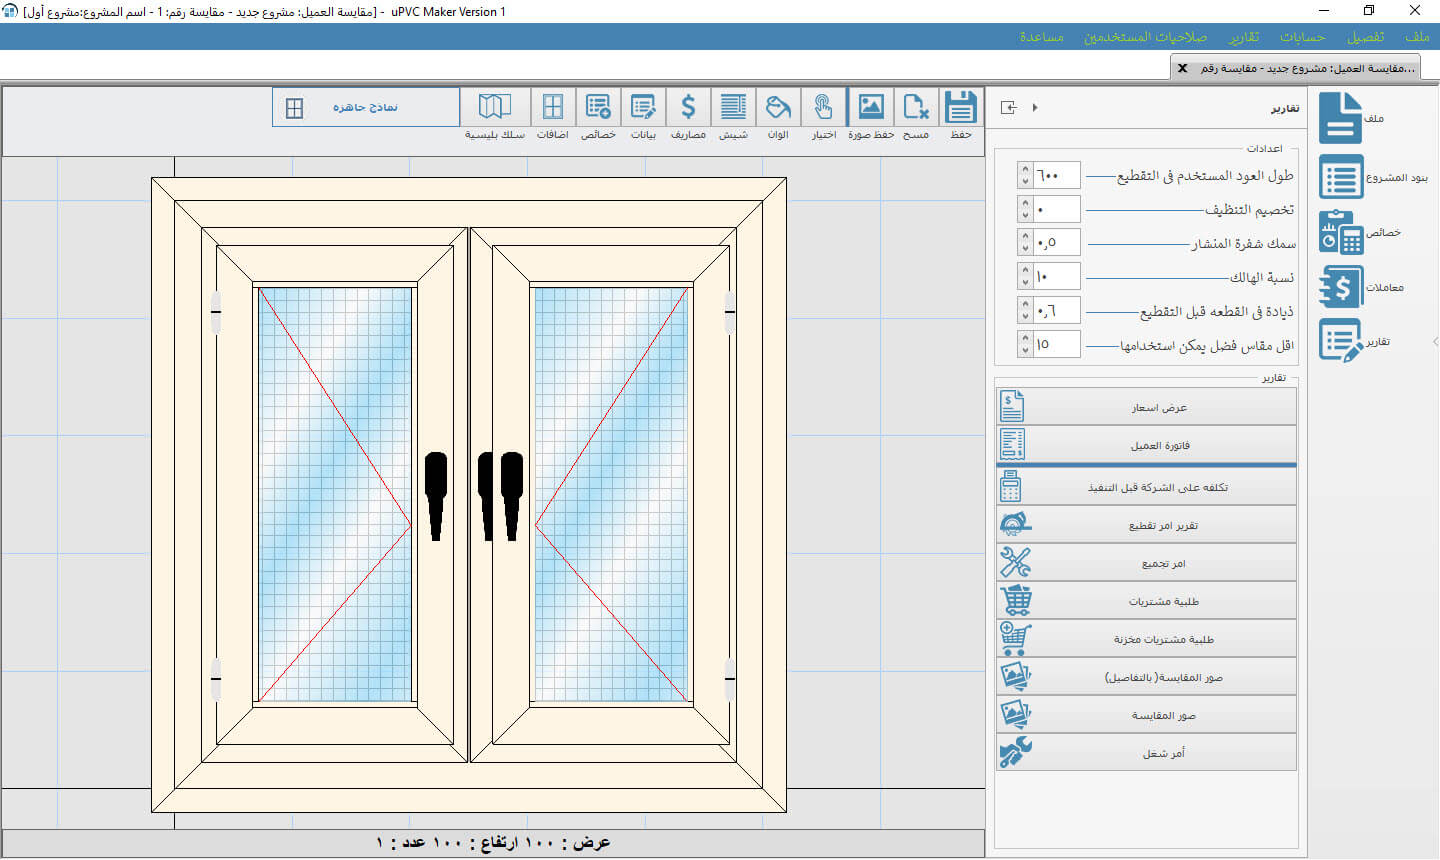
Task: Click the Save (حفظ) floppy disk icon
Action: tap(960, 107)
